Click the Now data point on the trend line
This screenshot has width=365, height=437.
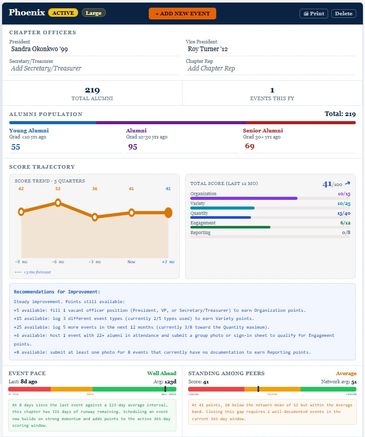pyautogui.click(x=132, y=213)
